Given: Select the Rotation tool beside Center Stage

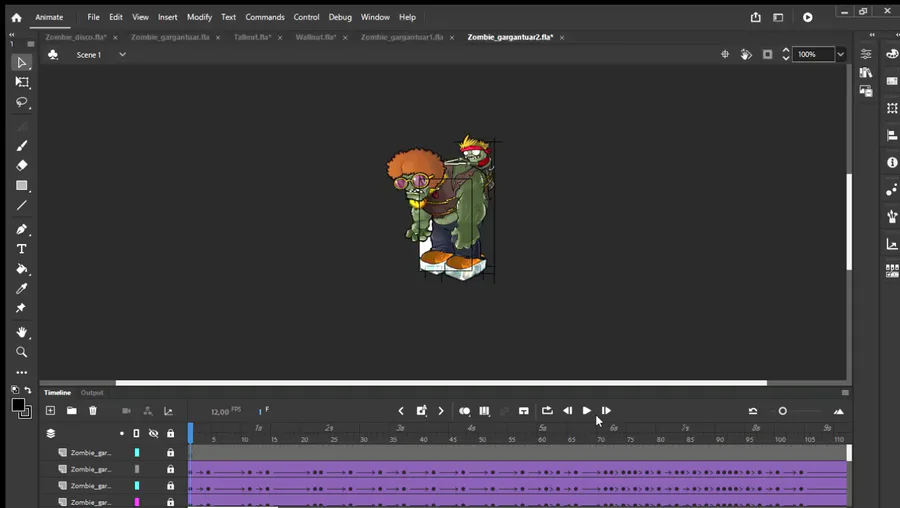Looking at the screenshot, I should pyautogui.click(x=746, y=55).
